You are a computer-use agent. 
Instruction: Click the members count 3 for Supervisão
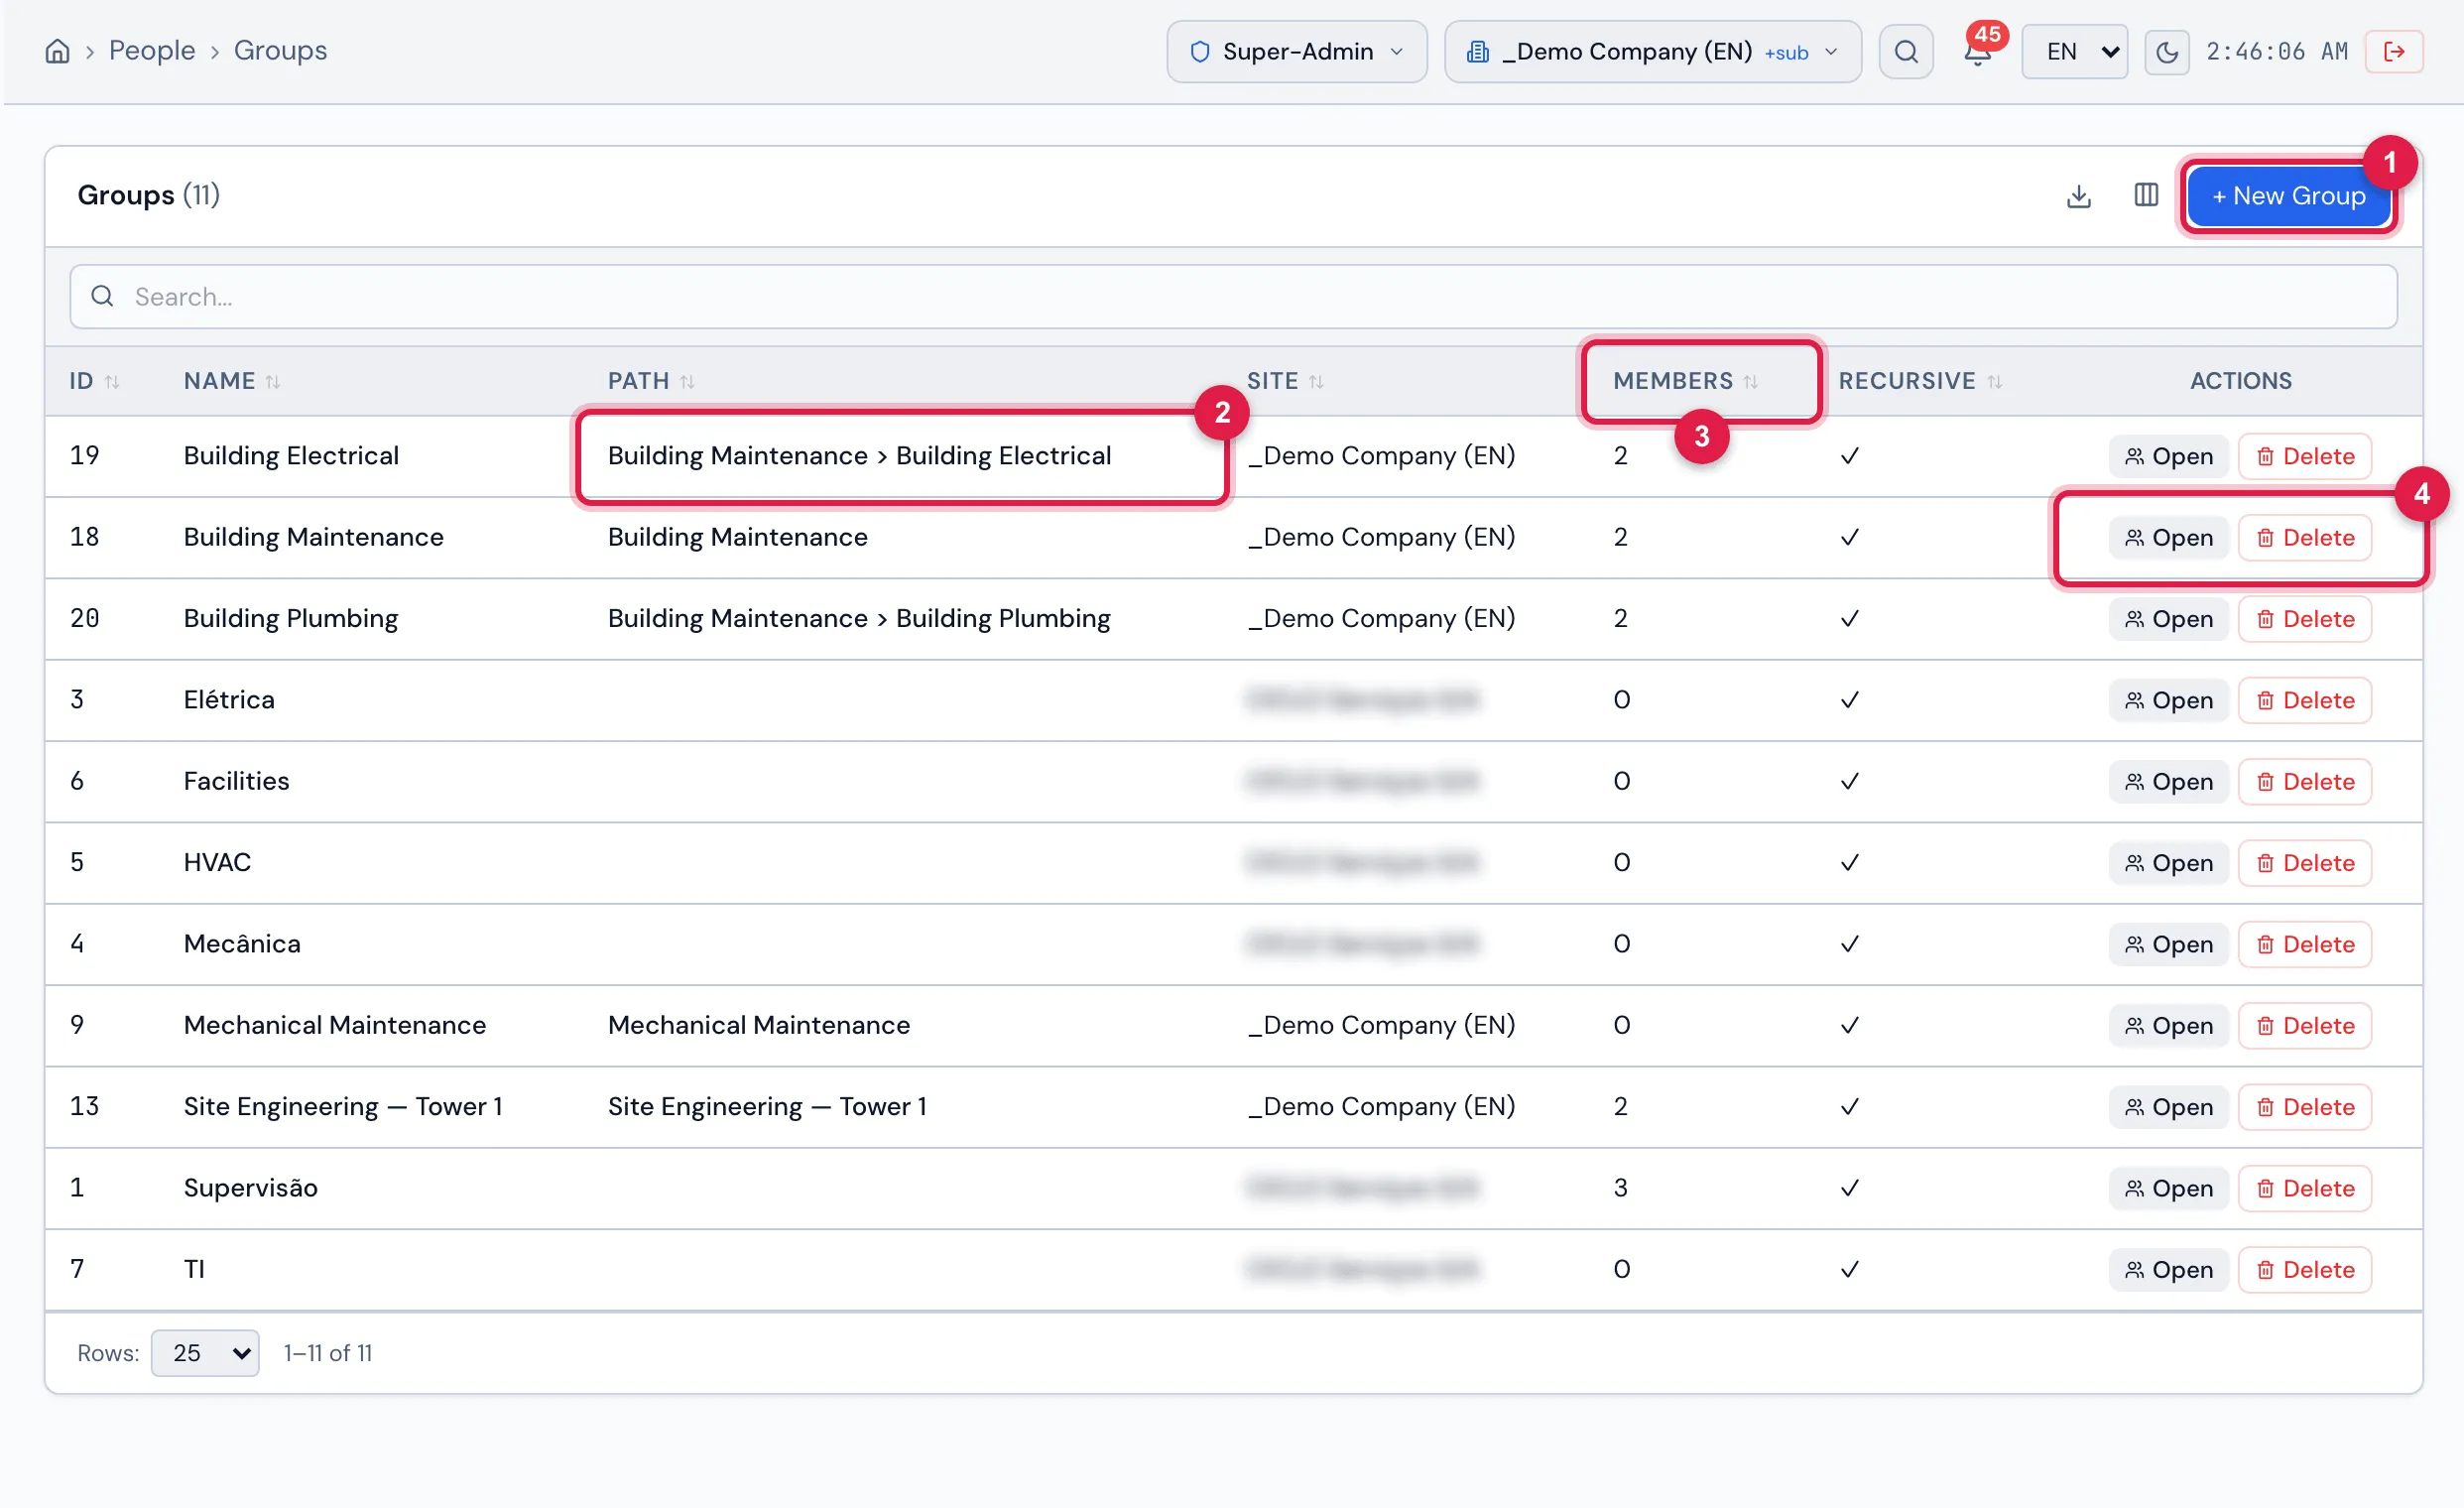[1620, 1188]
